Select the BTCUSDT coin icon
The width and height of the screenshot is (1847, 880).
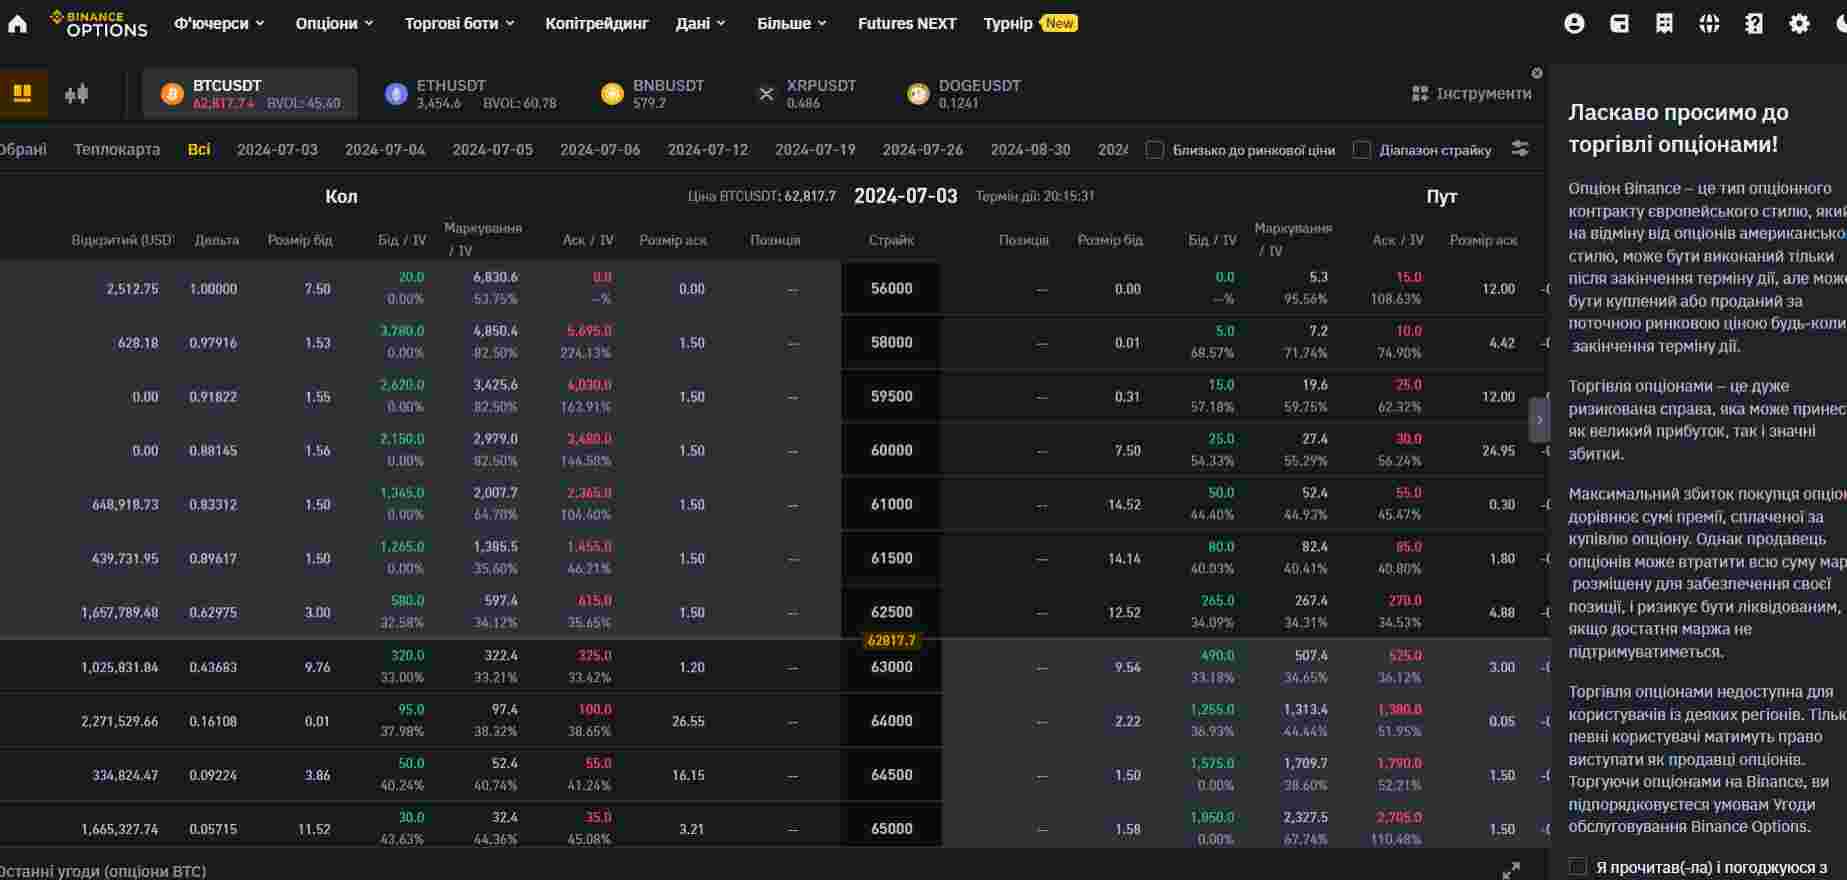pyautogui.click(x=172, y=94)
